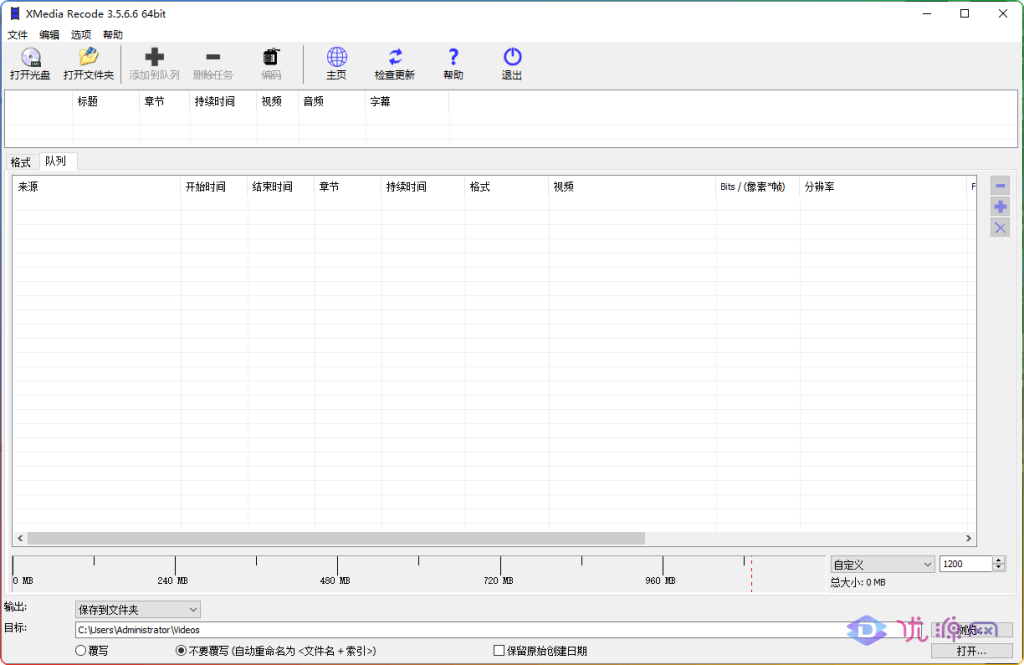Click the 字幕 column header in file list

tap(407, 101)
